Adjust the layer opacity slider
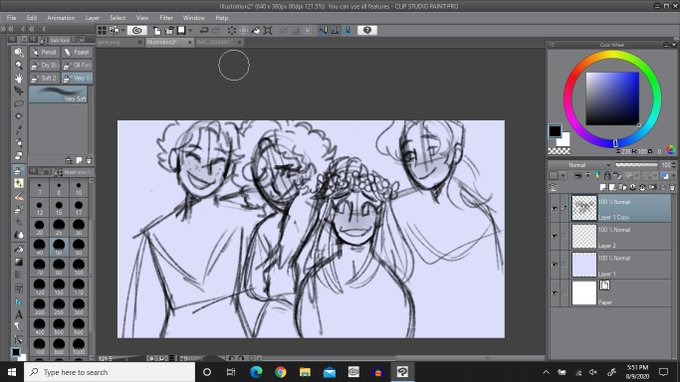Viewport: 680px width, 382px height. click(x=636, y=165)
